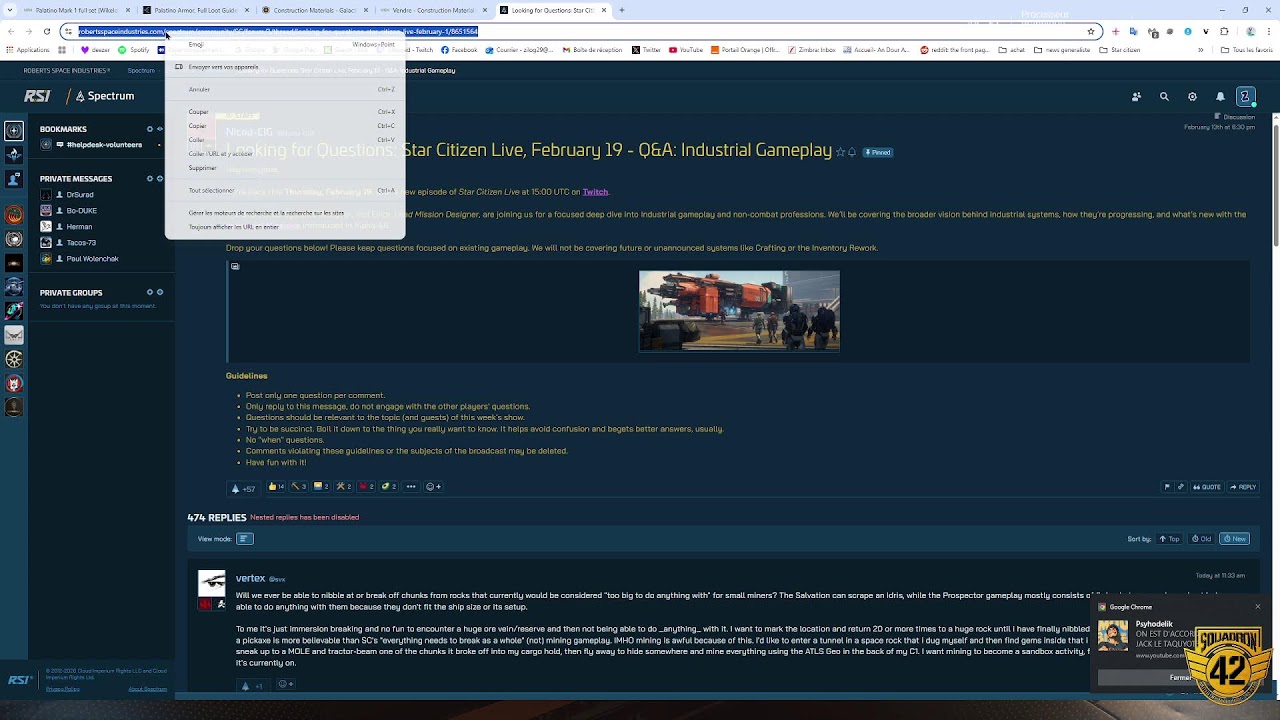Open the user avatar menu in Spectrum header
Image resolution: width=1280 pixels, height=720 pixels.
point(1245,97)
